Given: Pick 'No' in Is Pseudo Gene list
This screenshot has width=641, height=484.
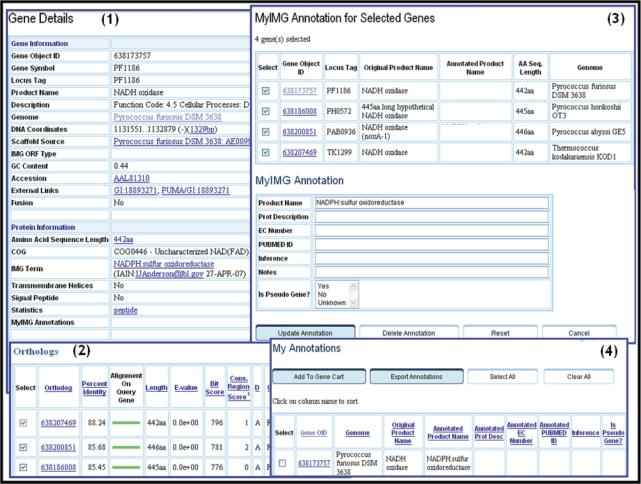Looking at the screenshot, I should (x=321, y=294).
